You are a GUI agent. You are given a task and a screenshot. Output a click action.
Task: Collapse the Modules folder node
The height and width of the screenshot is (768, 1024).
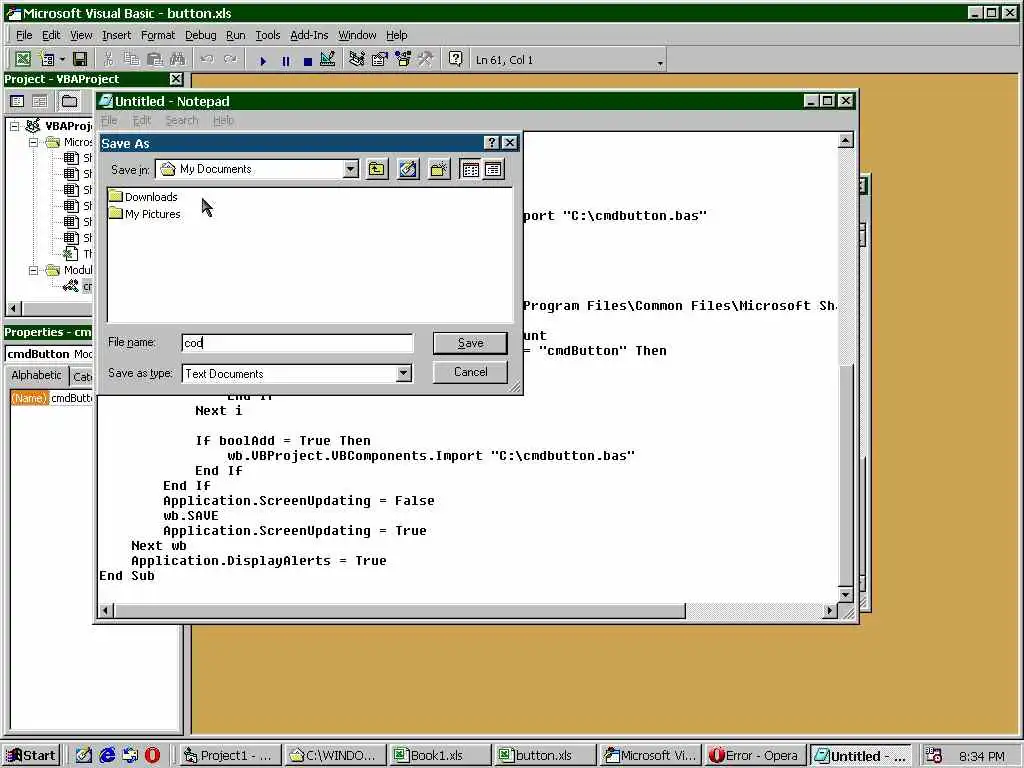(33, 270)
